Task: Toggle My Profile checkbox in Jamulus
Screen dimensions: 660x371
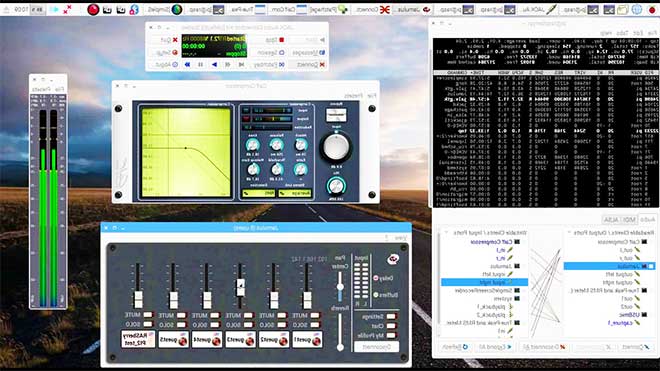Action: (x=391, y=335)
